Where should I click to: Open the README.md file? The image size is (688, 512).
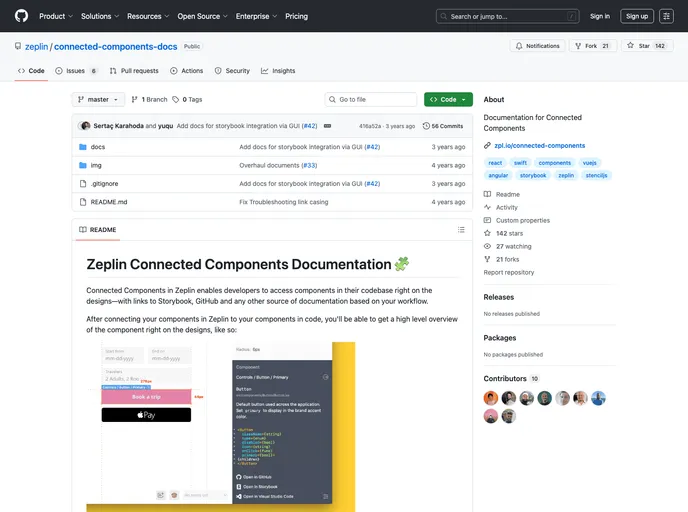click(109, 202)
